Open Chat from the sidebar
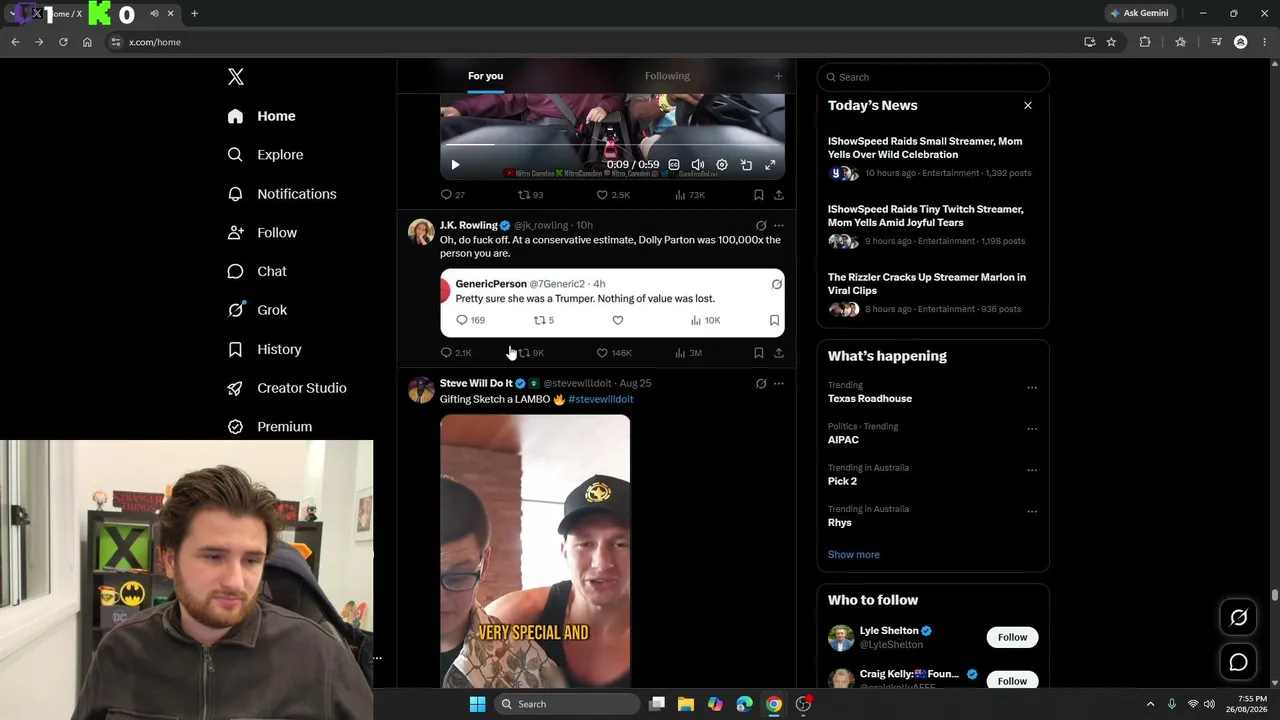 257,271
